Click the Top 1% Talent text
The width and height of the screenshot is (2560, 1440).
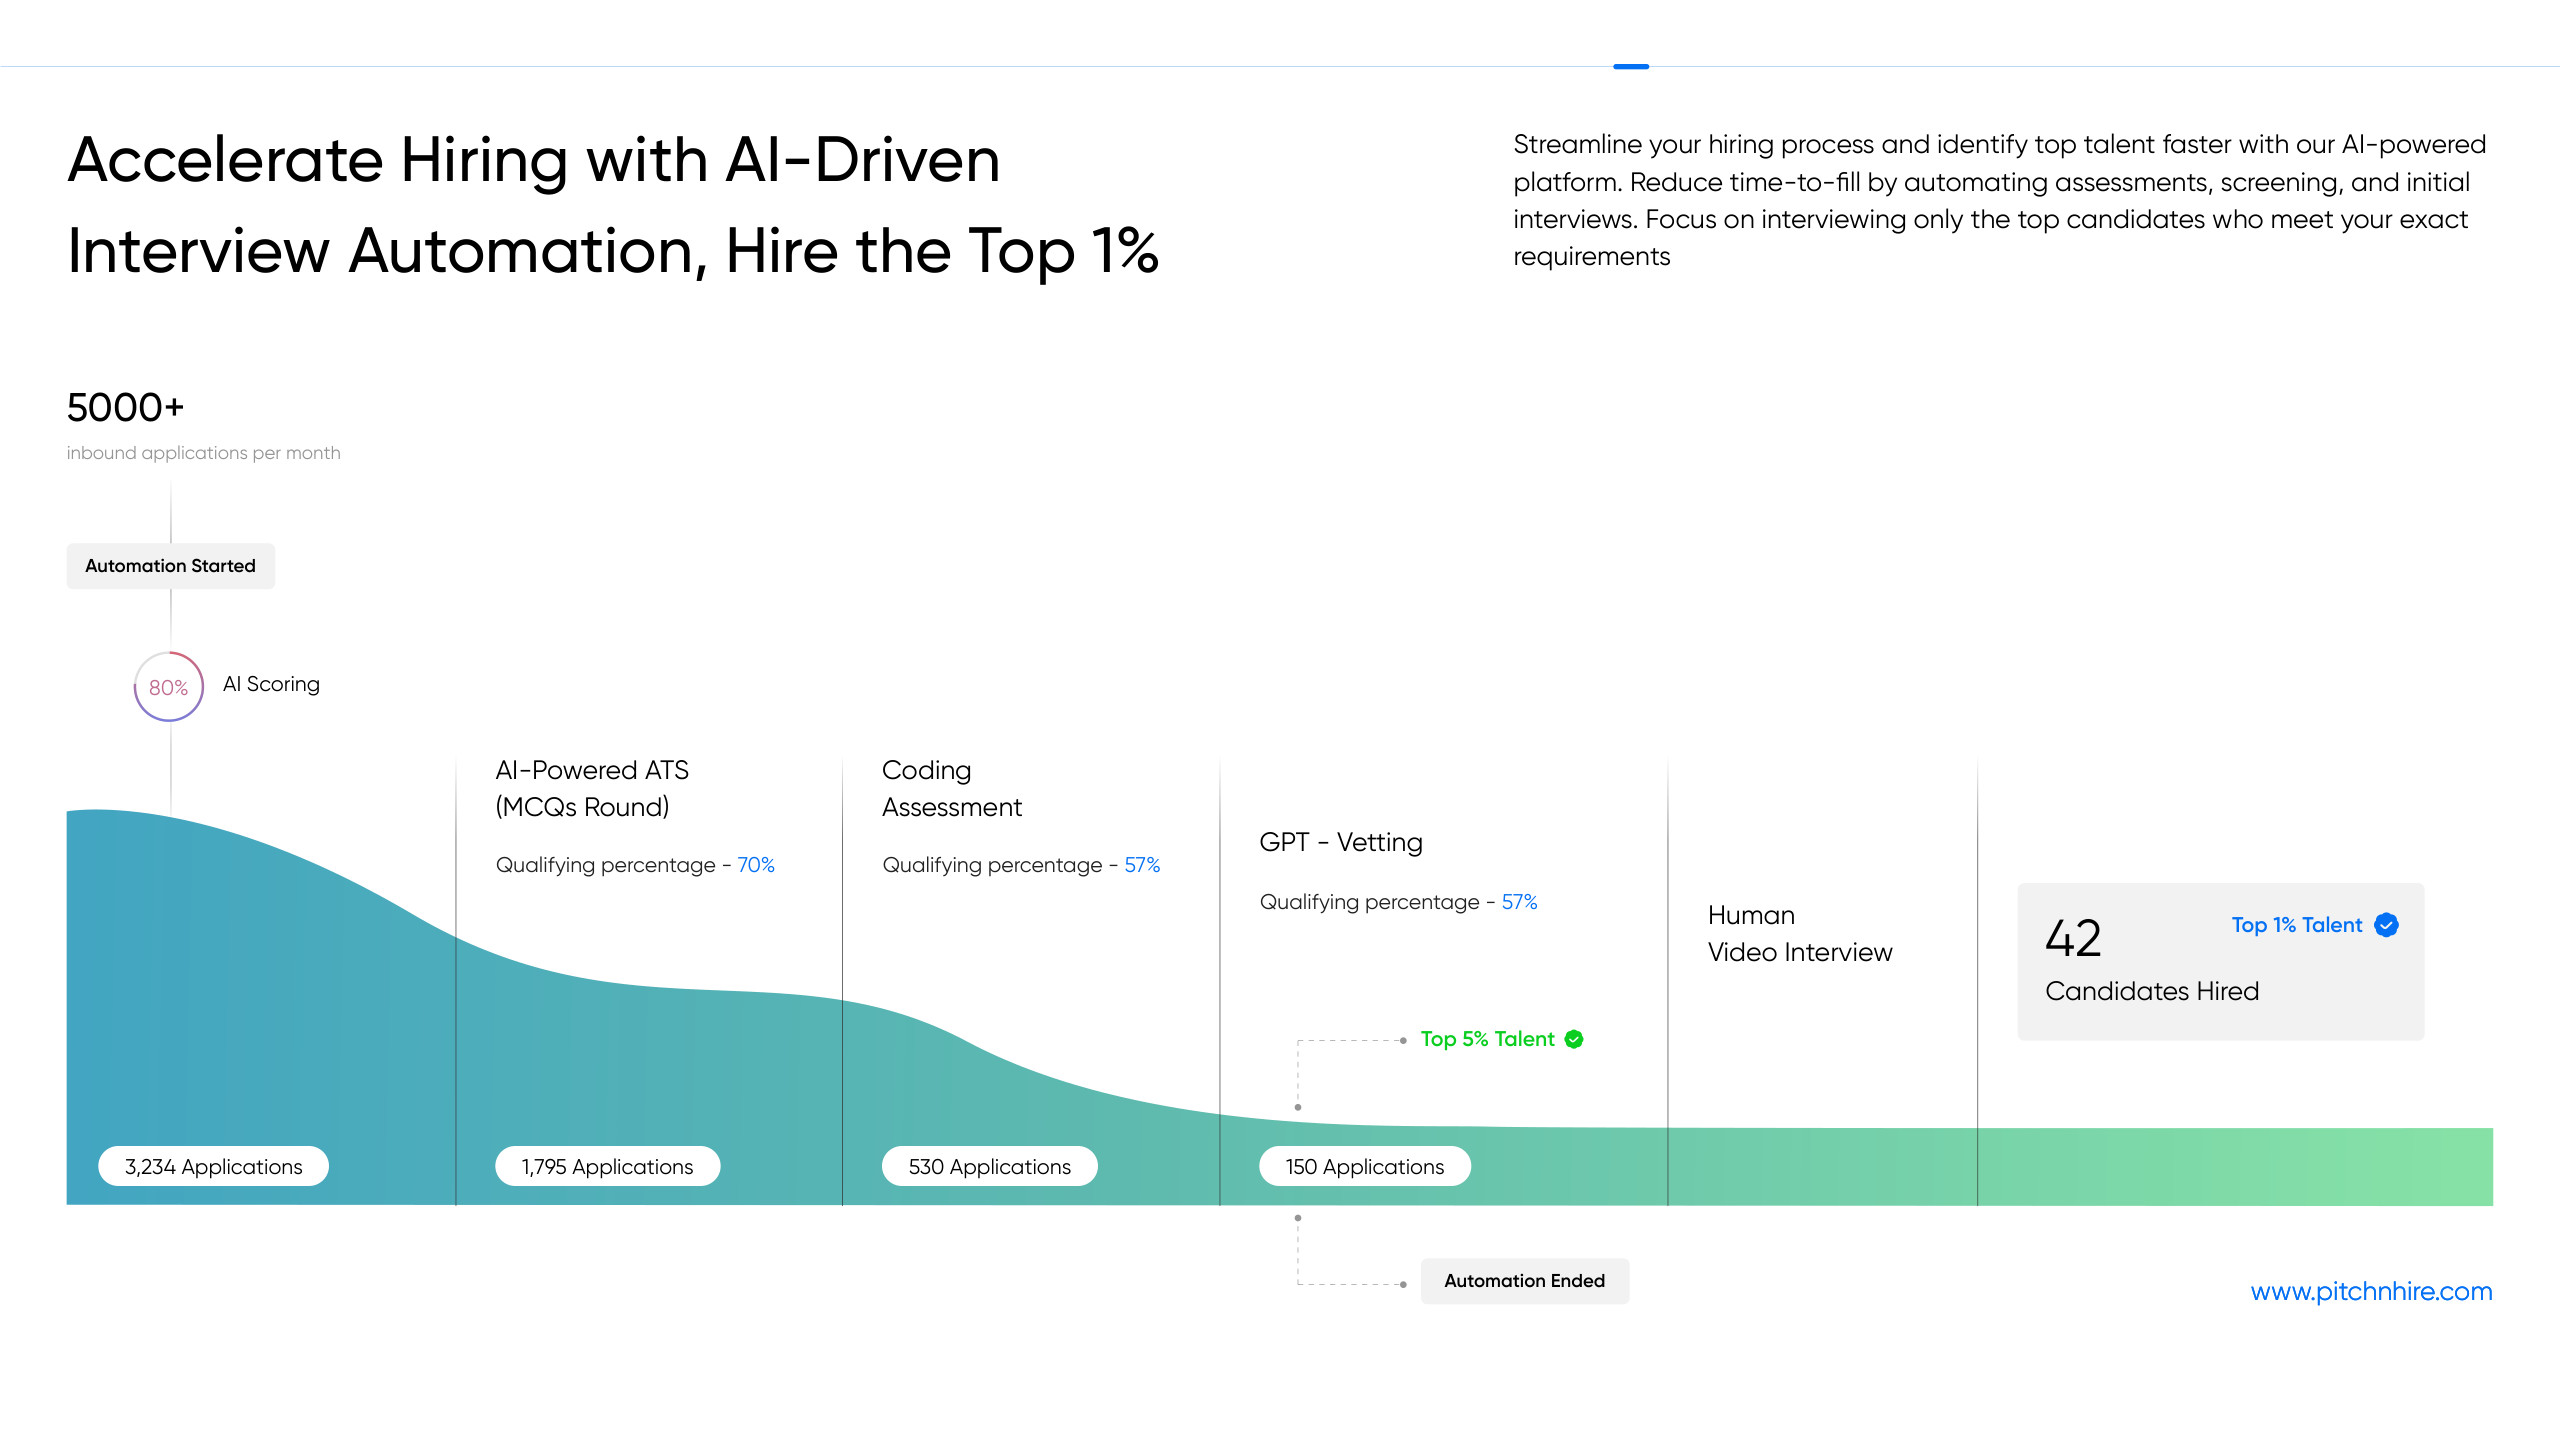pos(2297,925)
